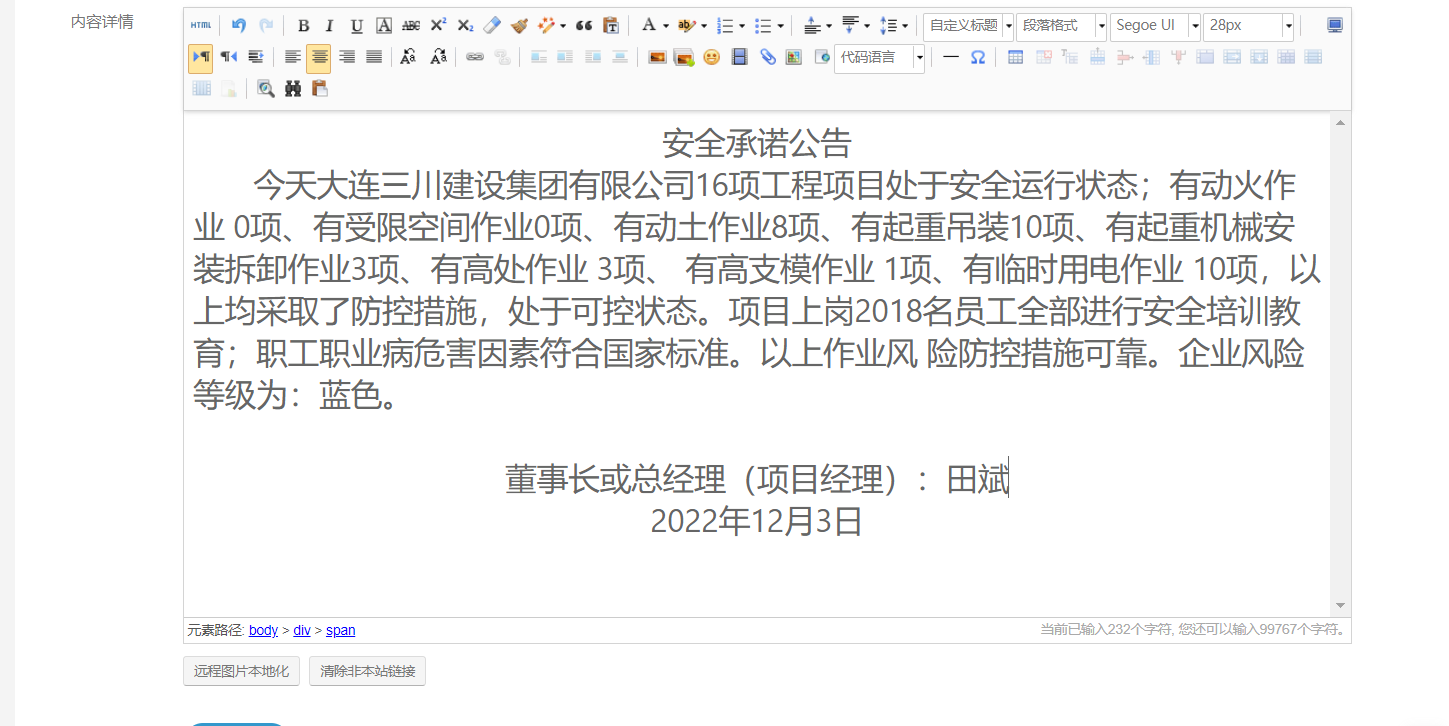Image resolution: width=1449 pixels, height=726 pixels.
Task: Preview the content with magnifier icon
Action: tap(265, 89)
